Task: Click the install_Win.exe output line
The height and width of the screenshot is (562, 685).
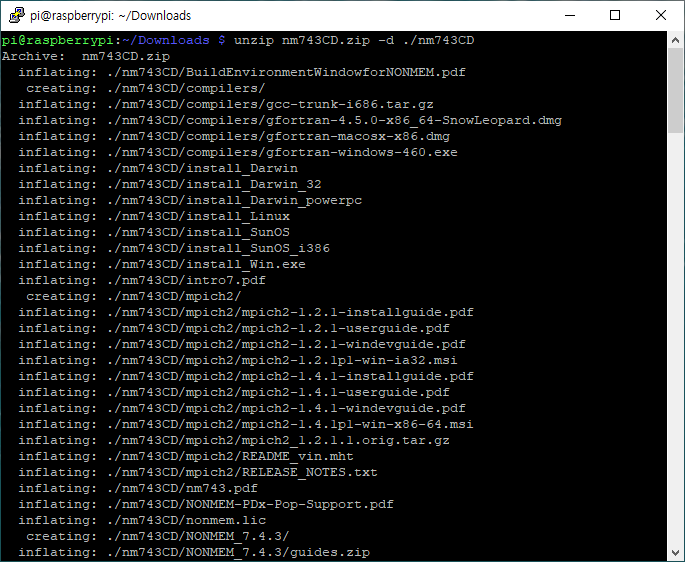Action: (x=162, y=264)
